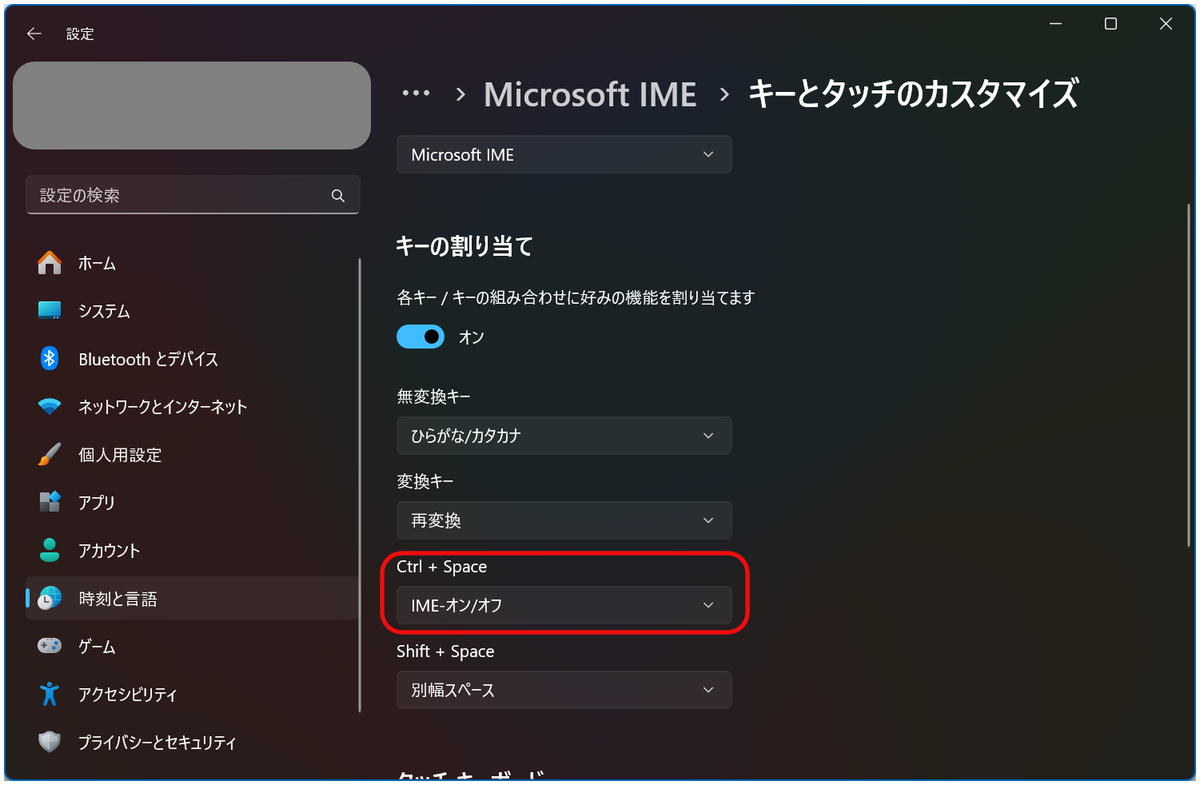Open the Shift + Space dropdown showing 別幅スペース
The image size is (1200, 785).
[x=564, y=690]
